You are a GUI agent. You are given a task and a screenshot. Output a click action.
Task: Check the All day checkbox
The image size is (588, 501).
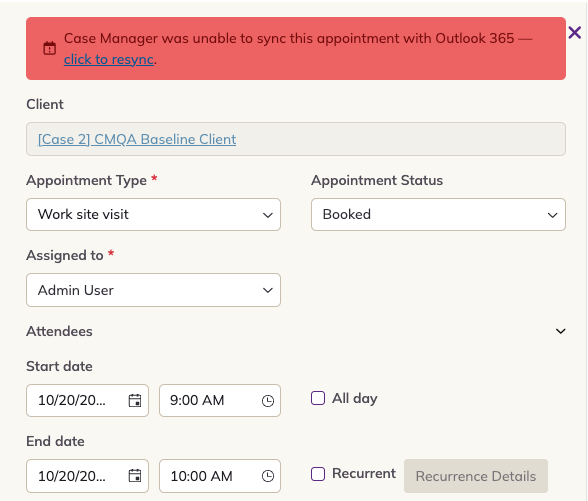click(318, 398)
